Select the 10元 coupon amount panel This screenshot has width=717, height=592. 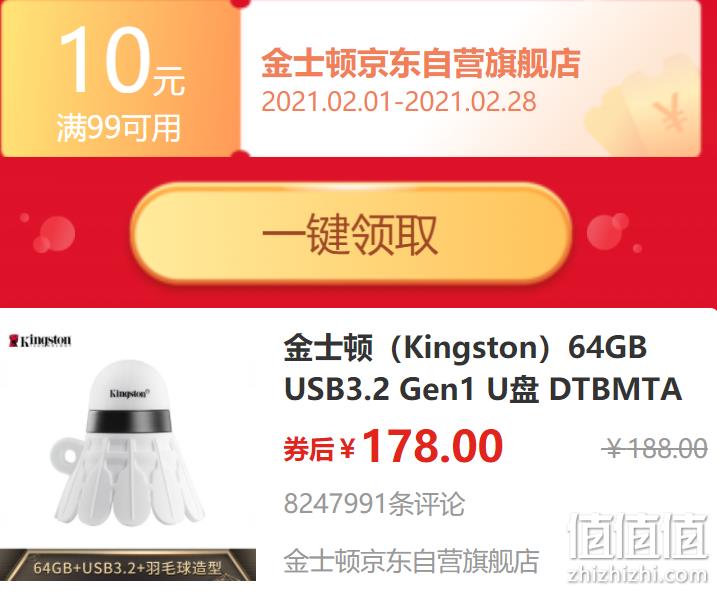pos(120,78)
